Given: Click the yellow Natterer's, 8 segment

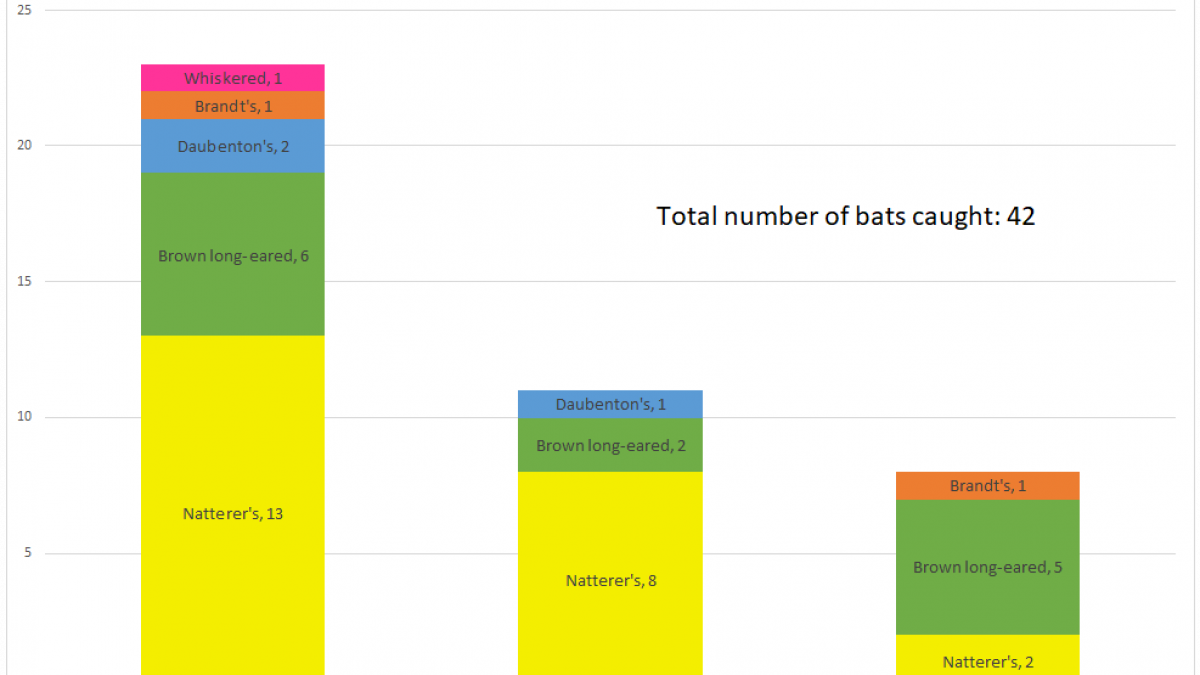Looking at the screenshot, I should coord(610,573).
